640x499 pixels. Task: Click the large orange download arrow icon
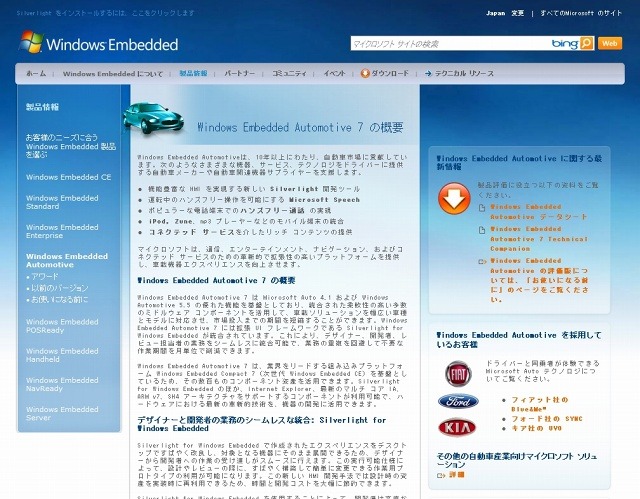click(454, 198)
